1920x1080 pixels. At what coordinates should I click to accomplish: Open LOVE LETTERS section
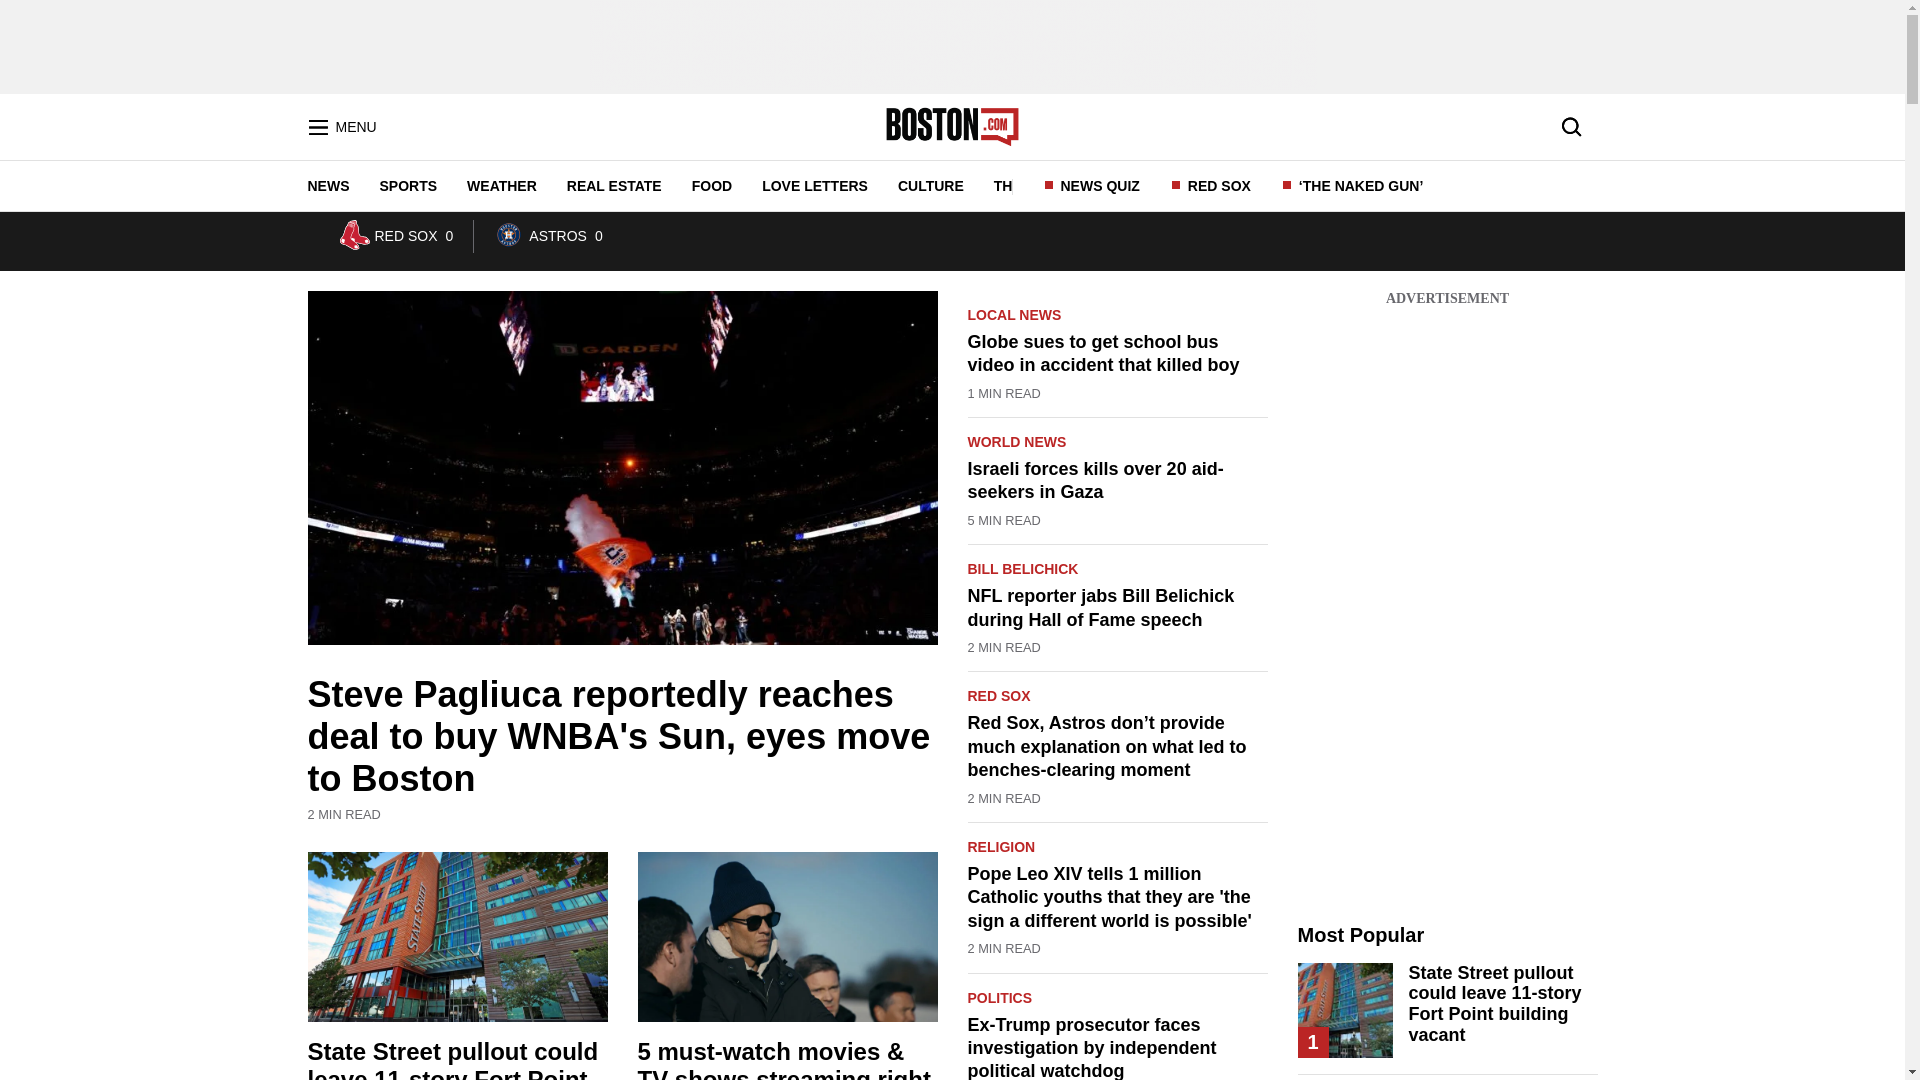coord(815,186)
